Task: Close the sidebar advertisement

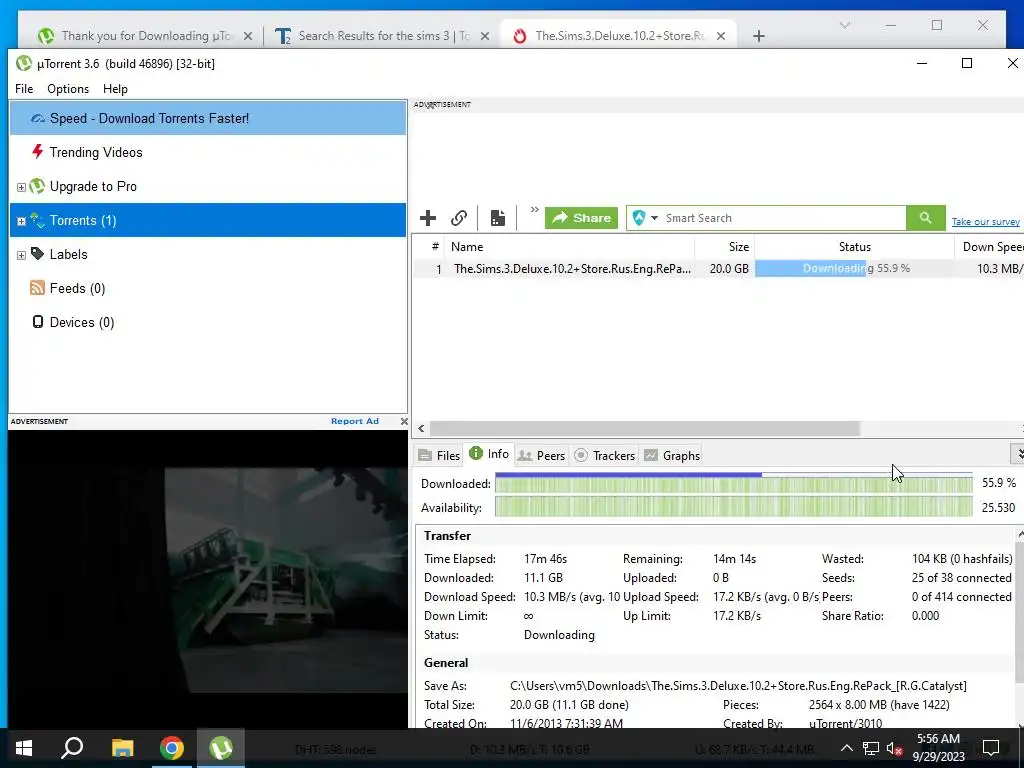Action: 404,422
